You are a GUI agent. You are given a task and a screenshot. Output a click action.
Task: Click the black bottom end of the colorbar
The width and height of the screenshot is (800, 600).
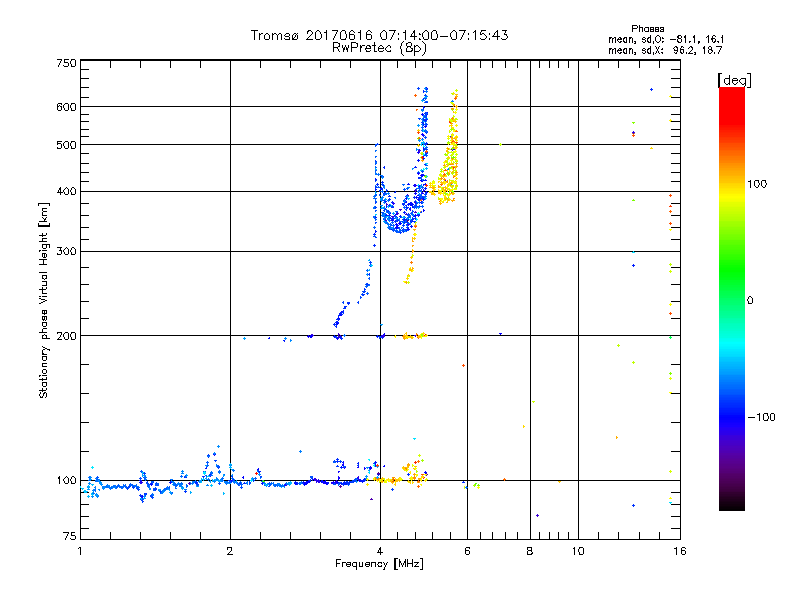[731, 505]
